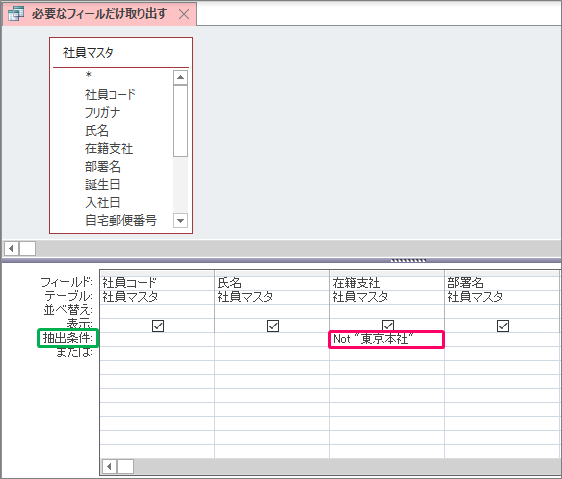Select 入社日 in the field list
Image resolution: width=562 pixels, height=479 pixels.
103,202
